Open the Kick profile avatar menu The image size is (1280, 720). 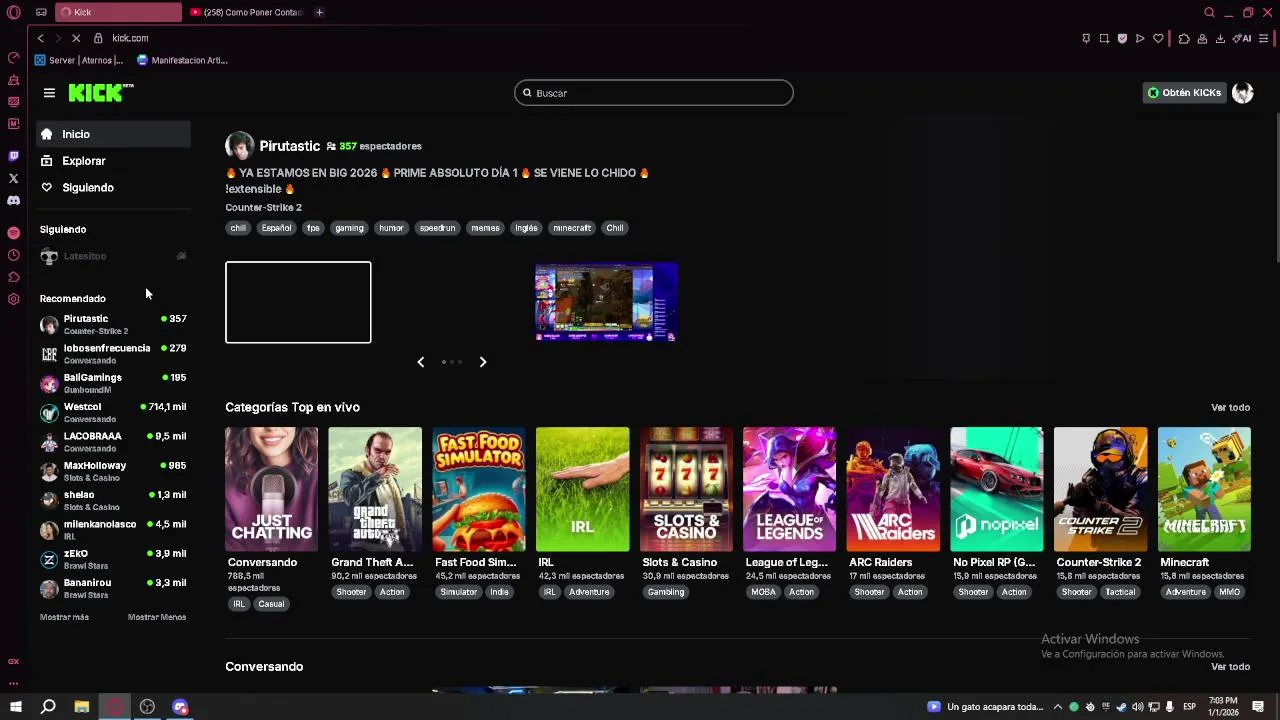click(1243, 93)
